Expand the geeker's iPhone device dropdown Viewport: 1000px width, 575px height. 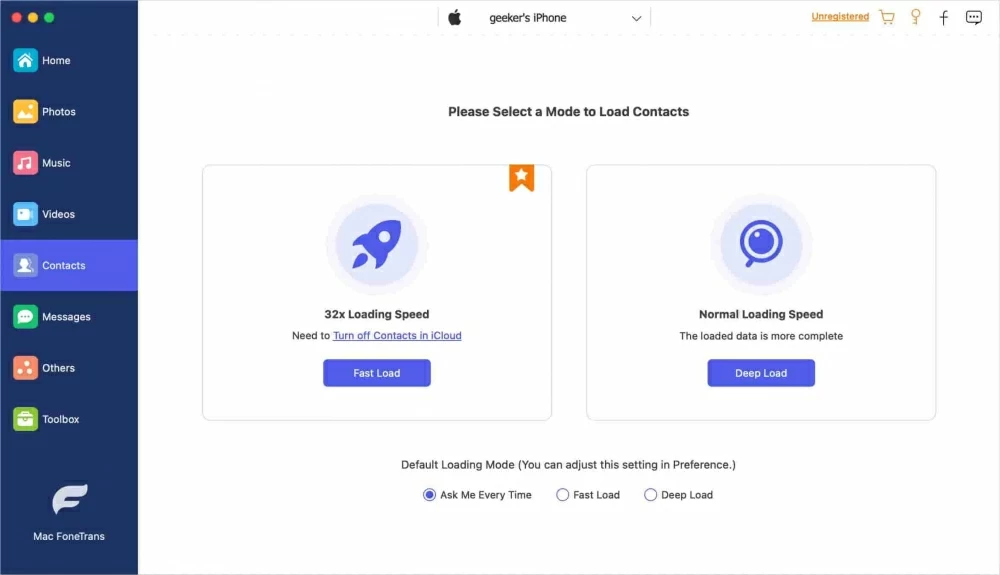tap(636, 18)
